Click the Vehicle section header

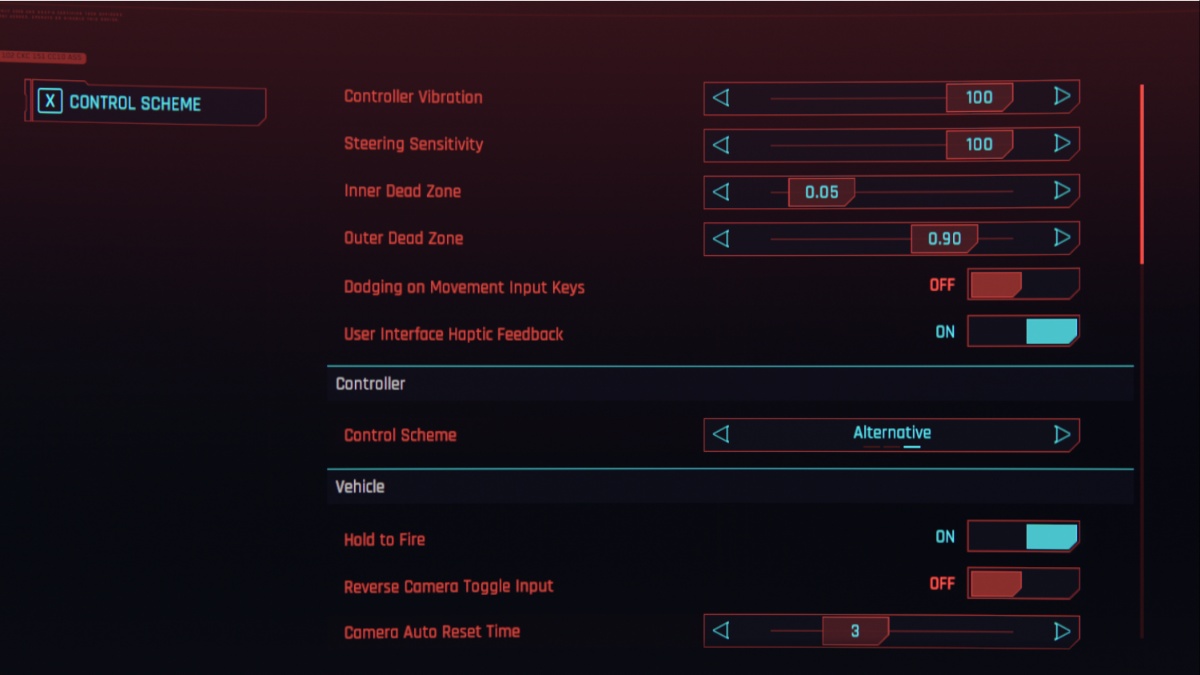358,486
